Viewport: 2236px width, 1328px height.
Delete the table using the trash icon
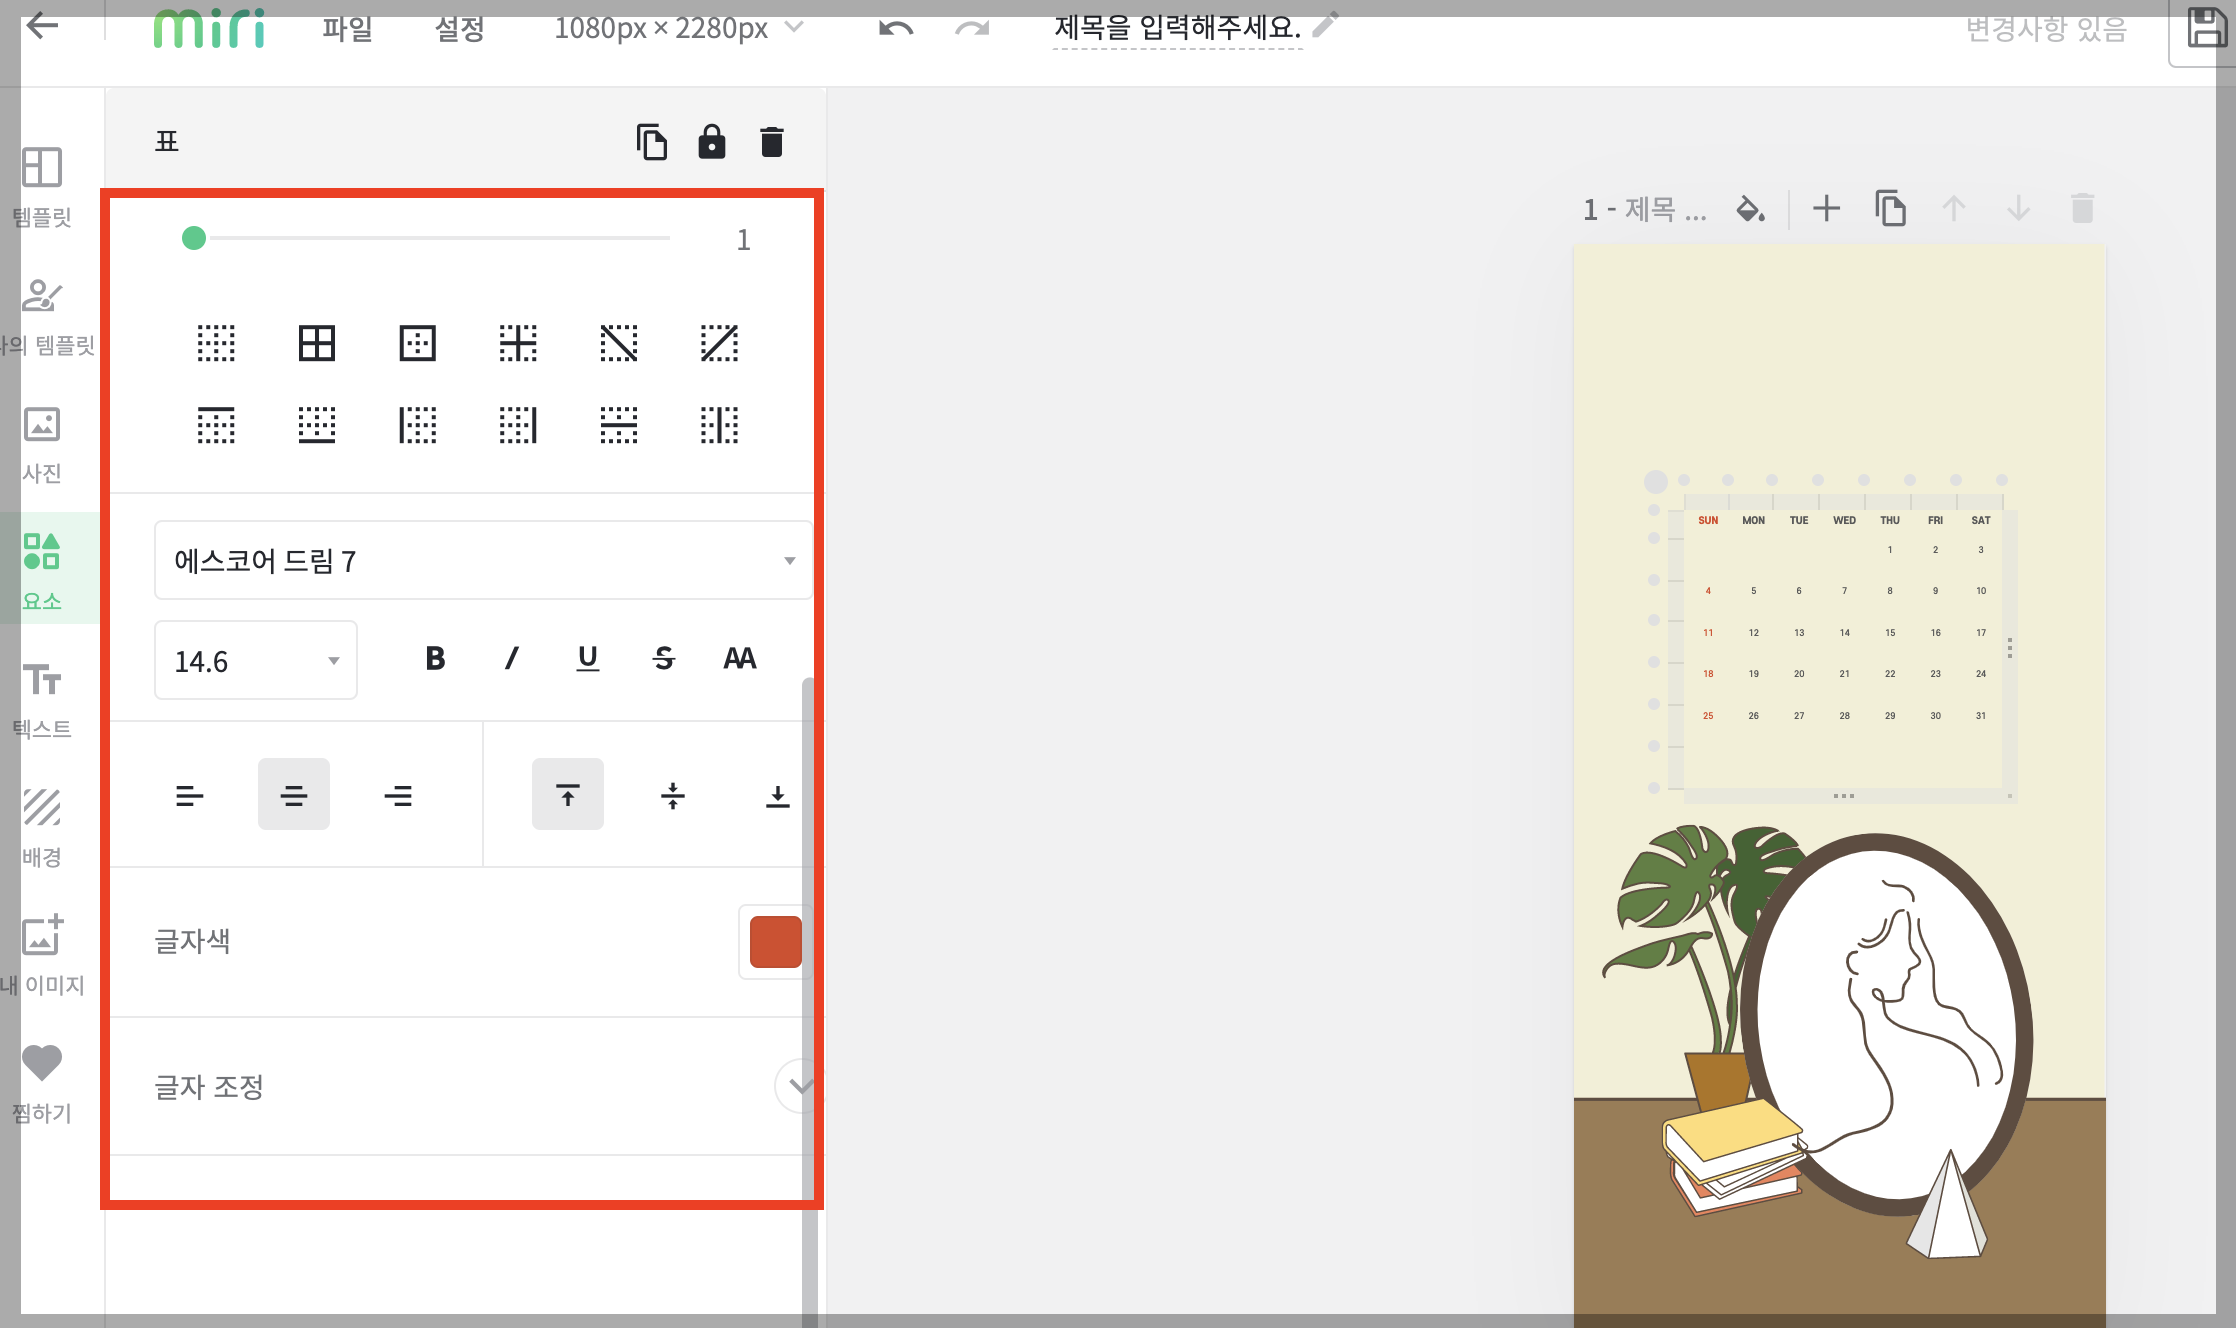(x=771, y=142)
